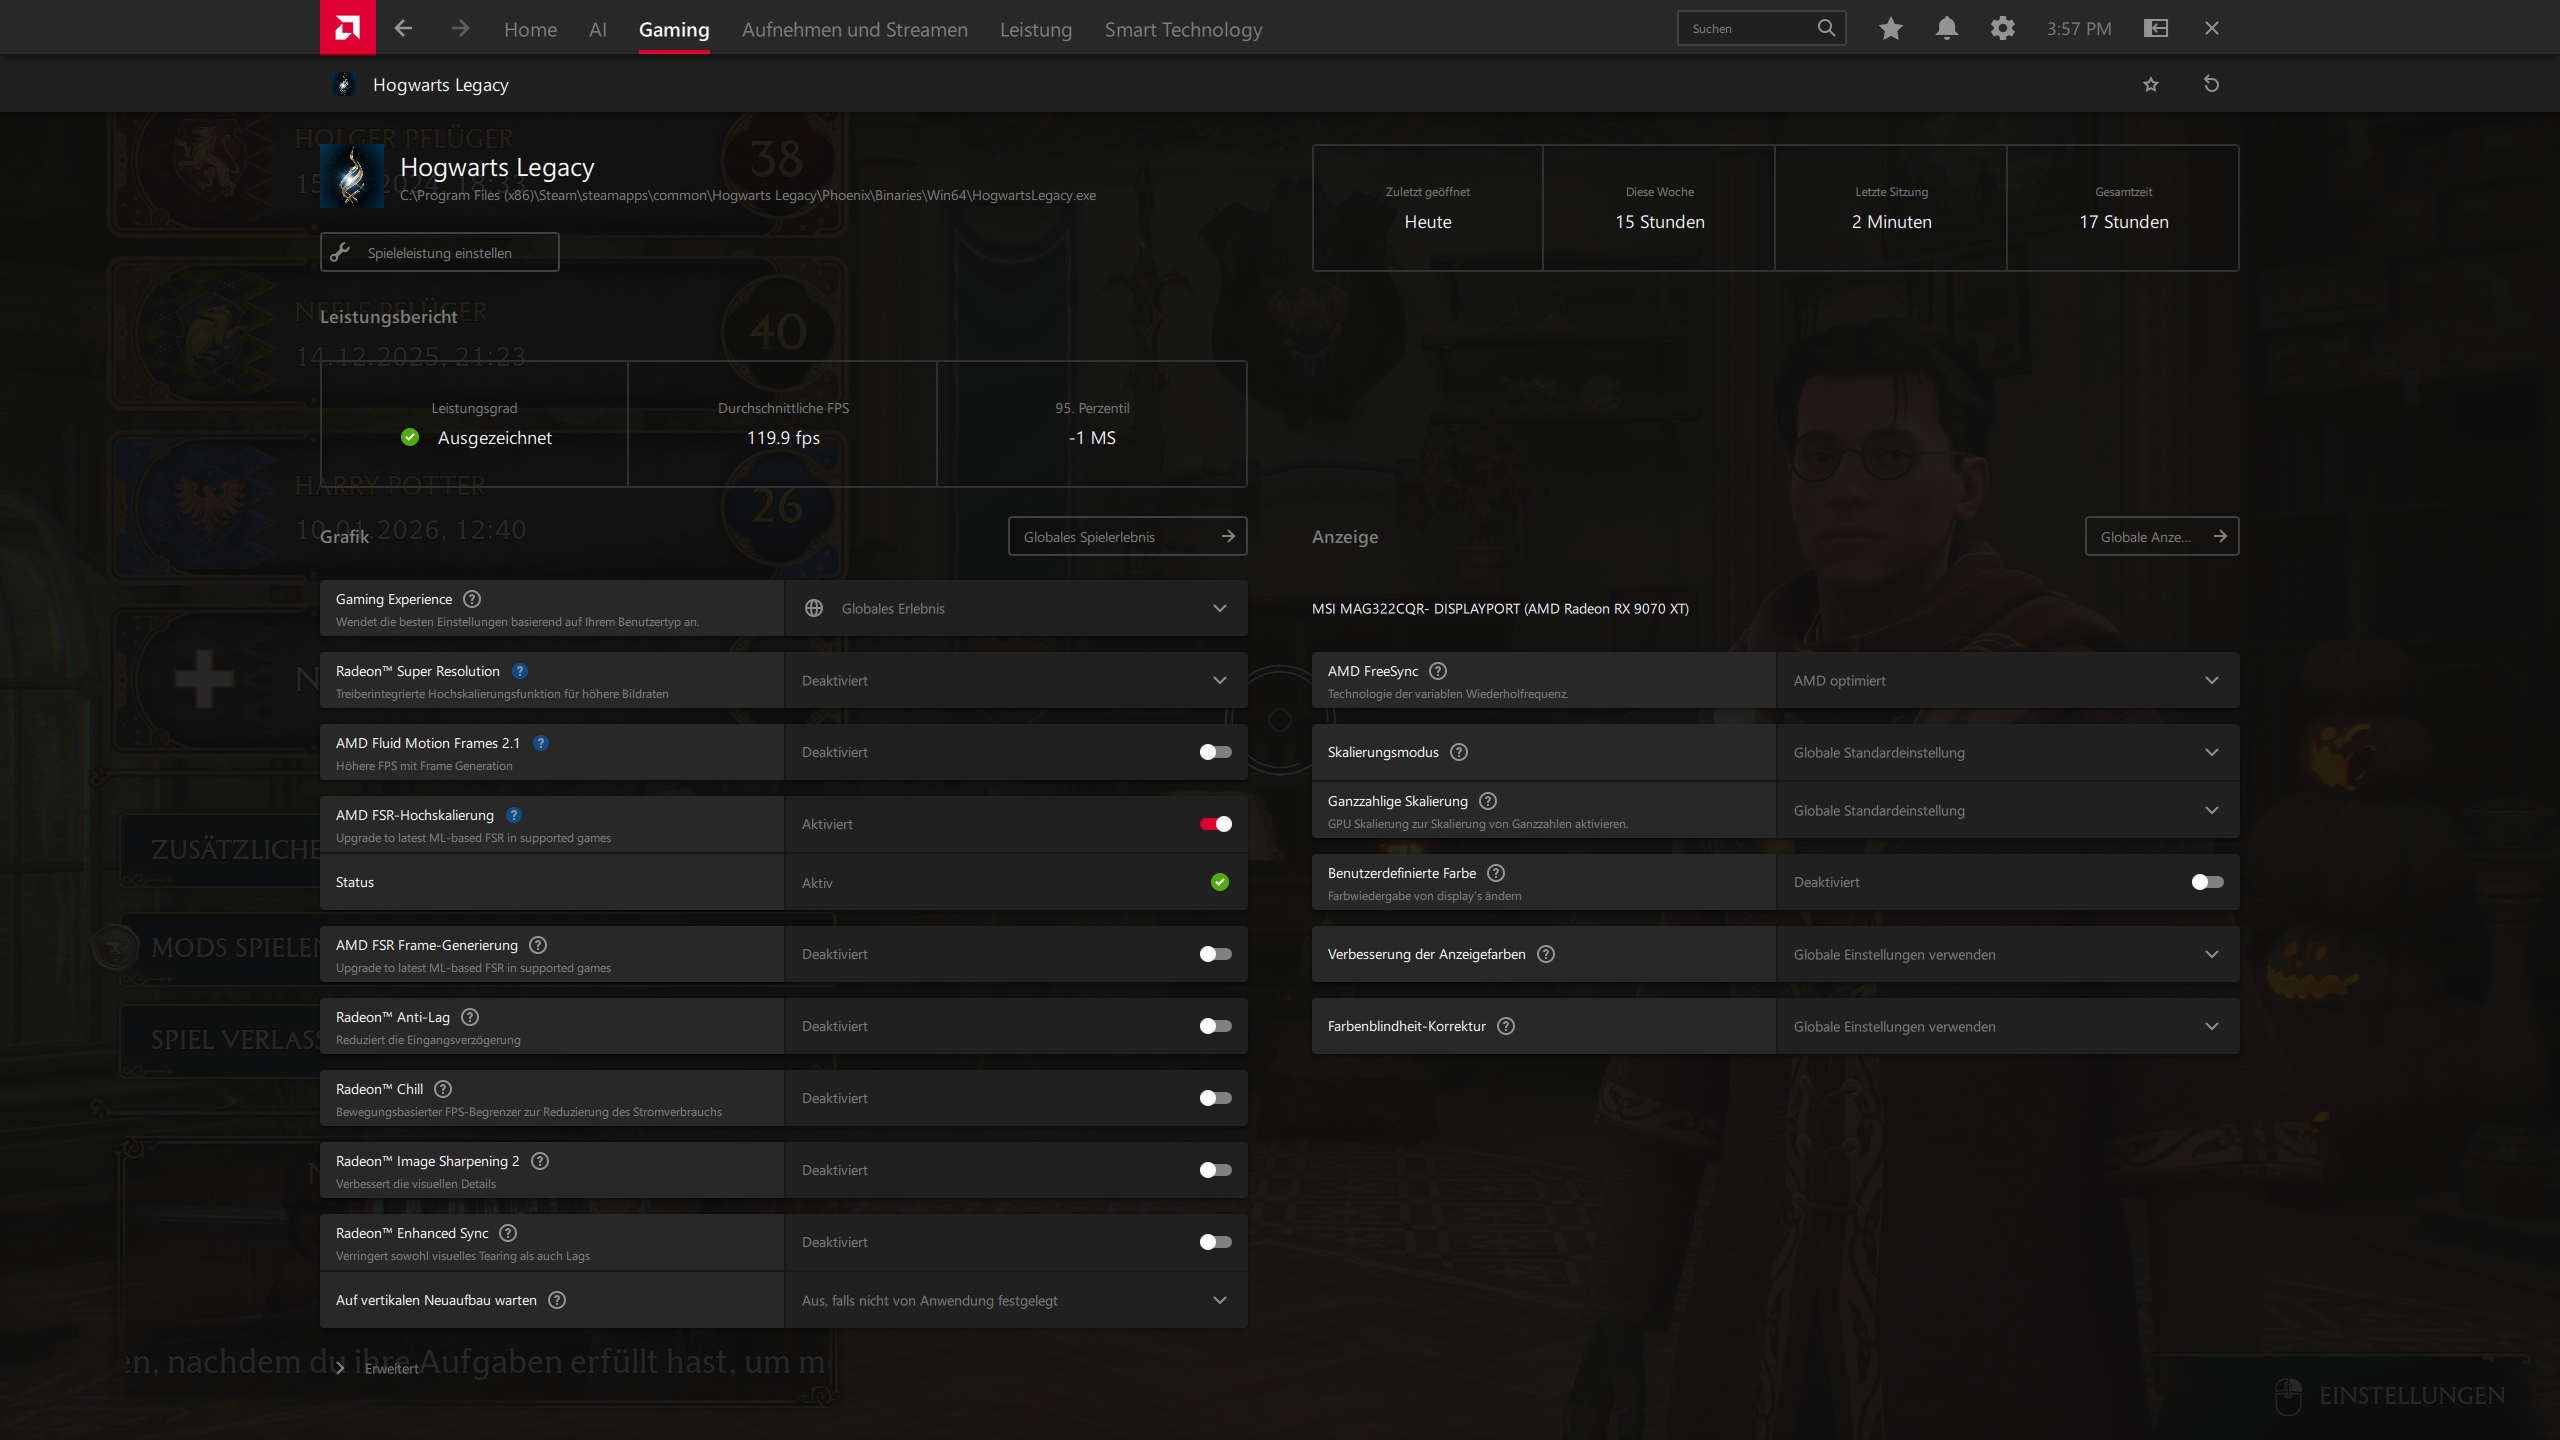The width and height of the screenshot is (2560, 1440).
Task: Disable AMD FSR-Hochskalierung toggle
Action: pos(1215,824)
